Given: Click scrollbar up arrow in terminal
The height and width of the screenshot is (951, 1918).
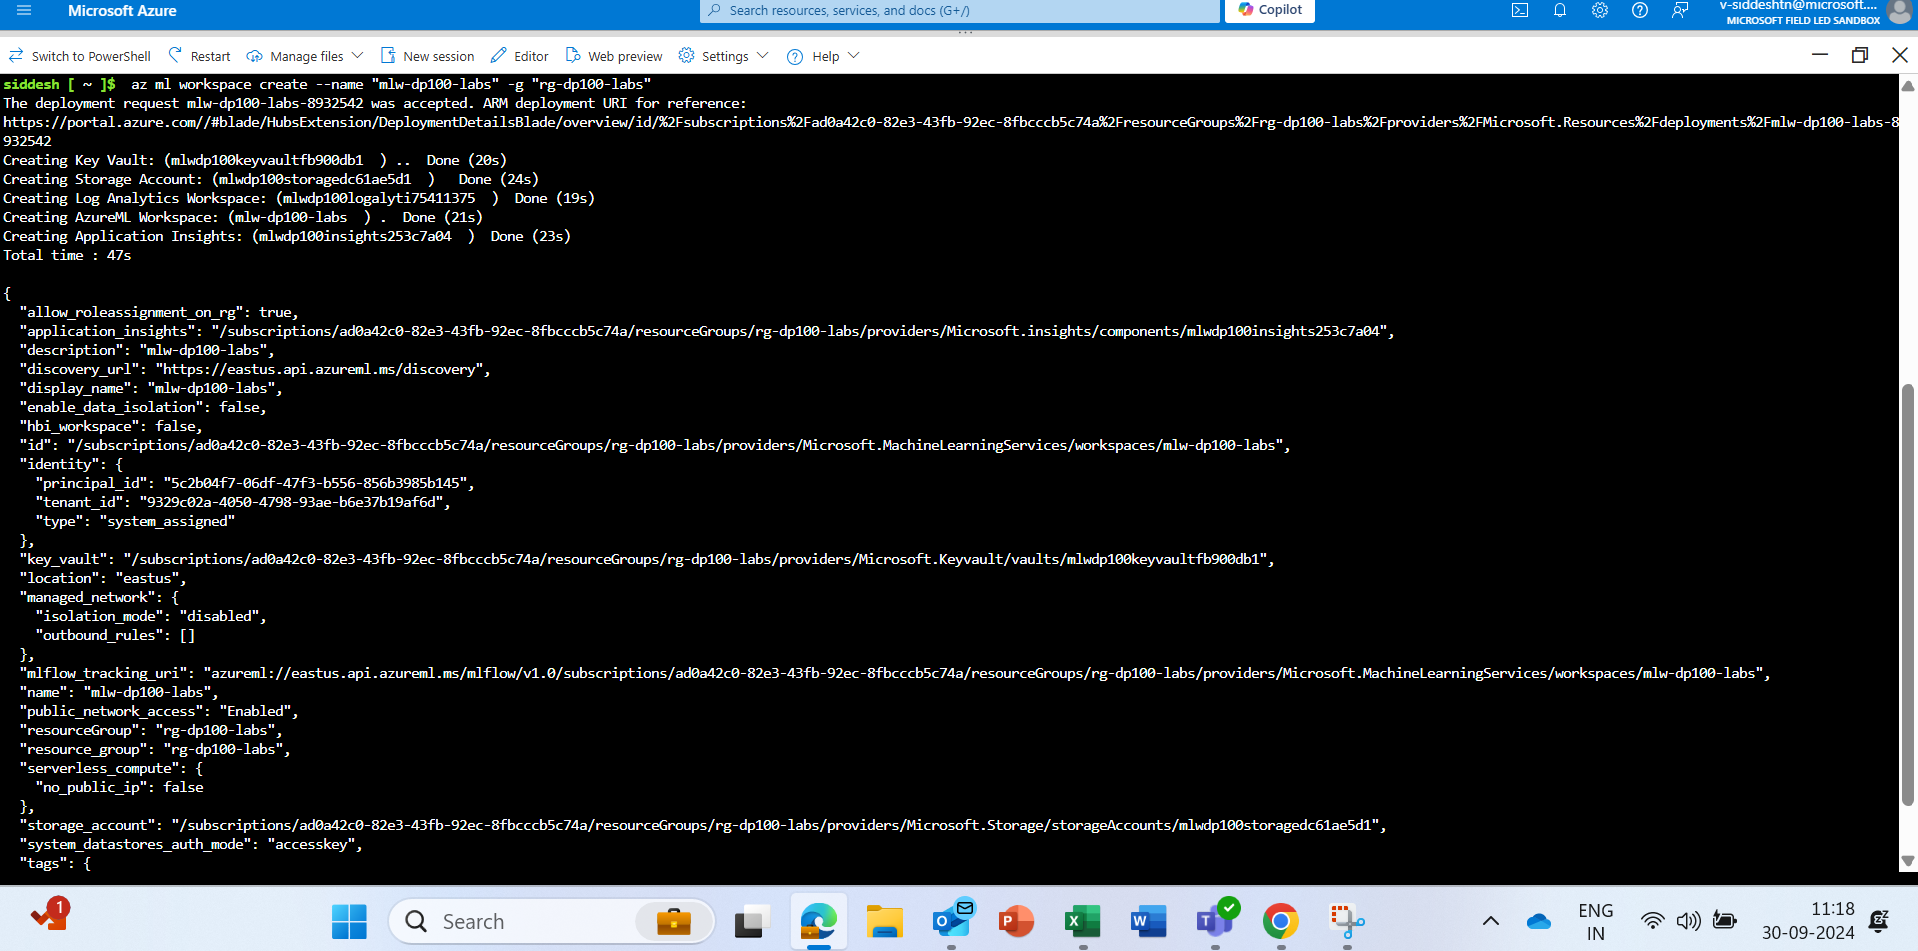Looking at the screenshot, I should tap(1908, 86).
